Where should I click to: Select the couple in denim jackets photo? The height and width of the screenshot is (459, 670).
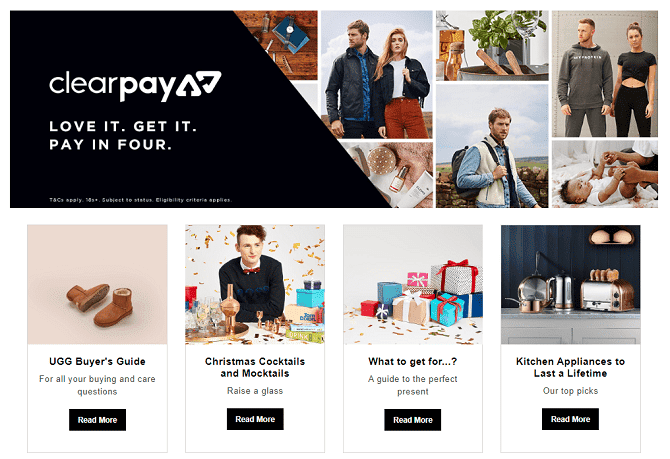click(x=377, y=74)
